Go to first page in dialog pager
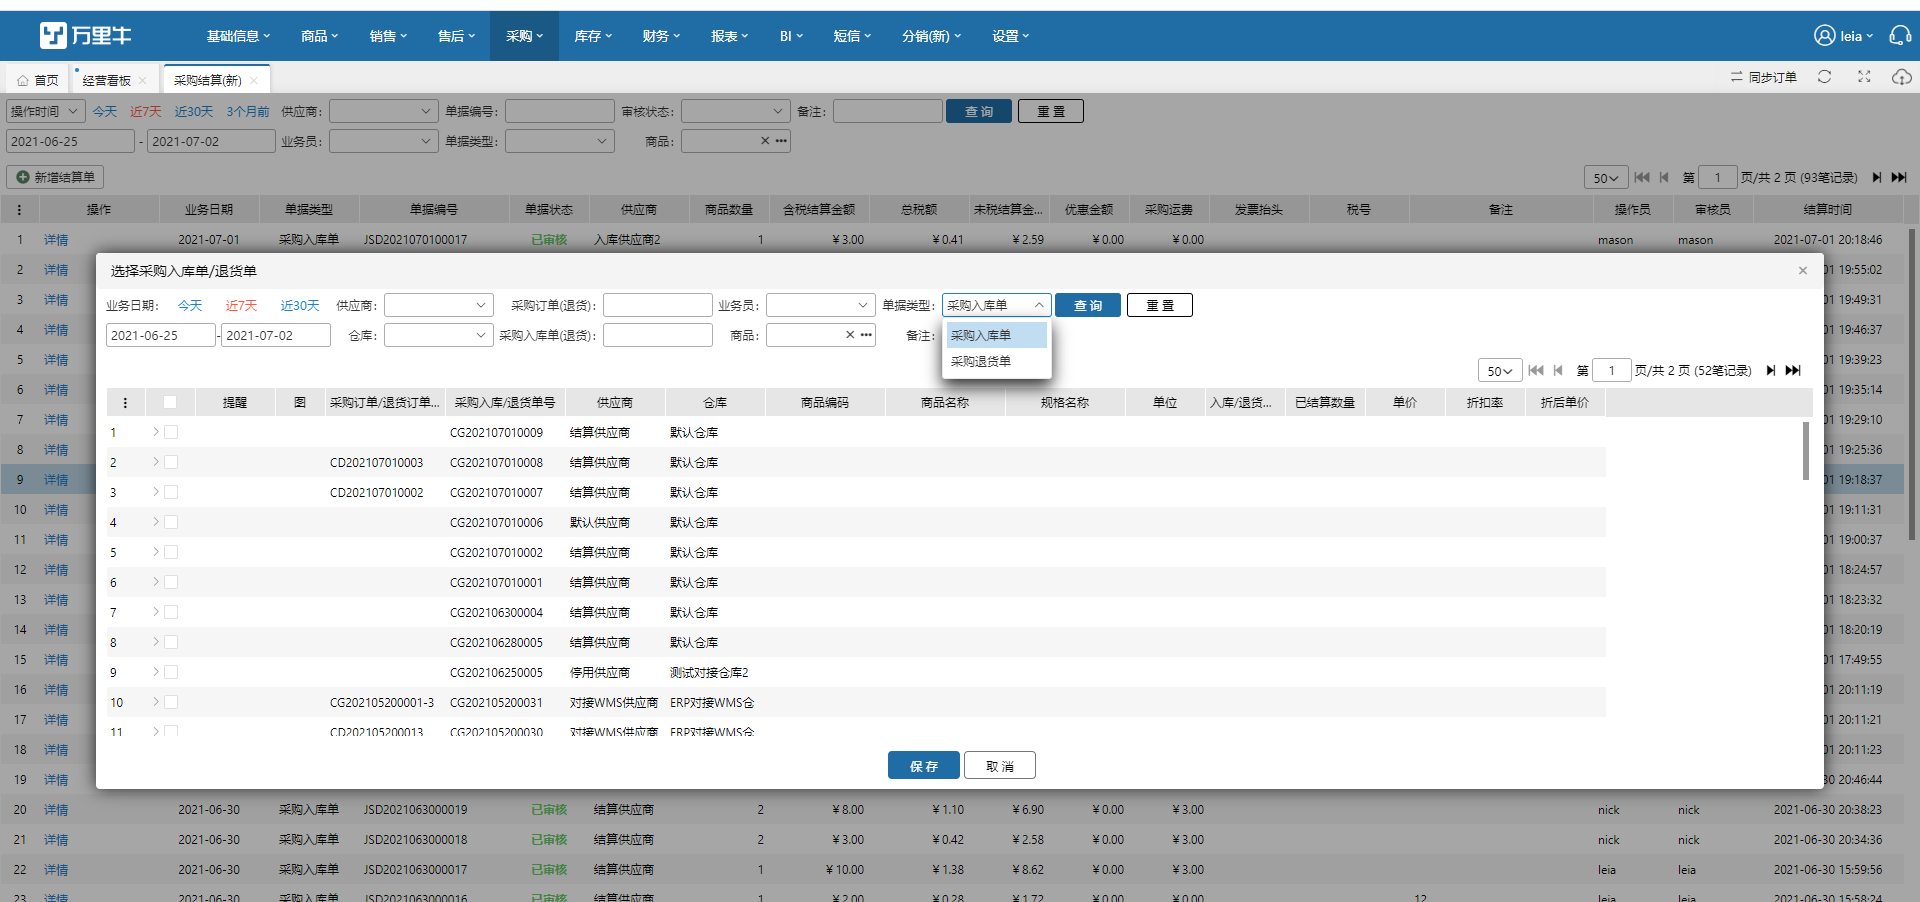The width and height of the screenshot is (1920, 902). (x=1536, y=370)
